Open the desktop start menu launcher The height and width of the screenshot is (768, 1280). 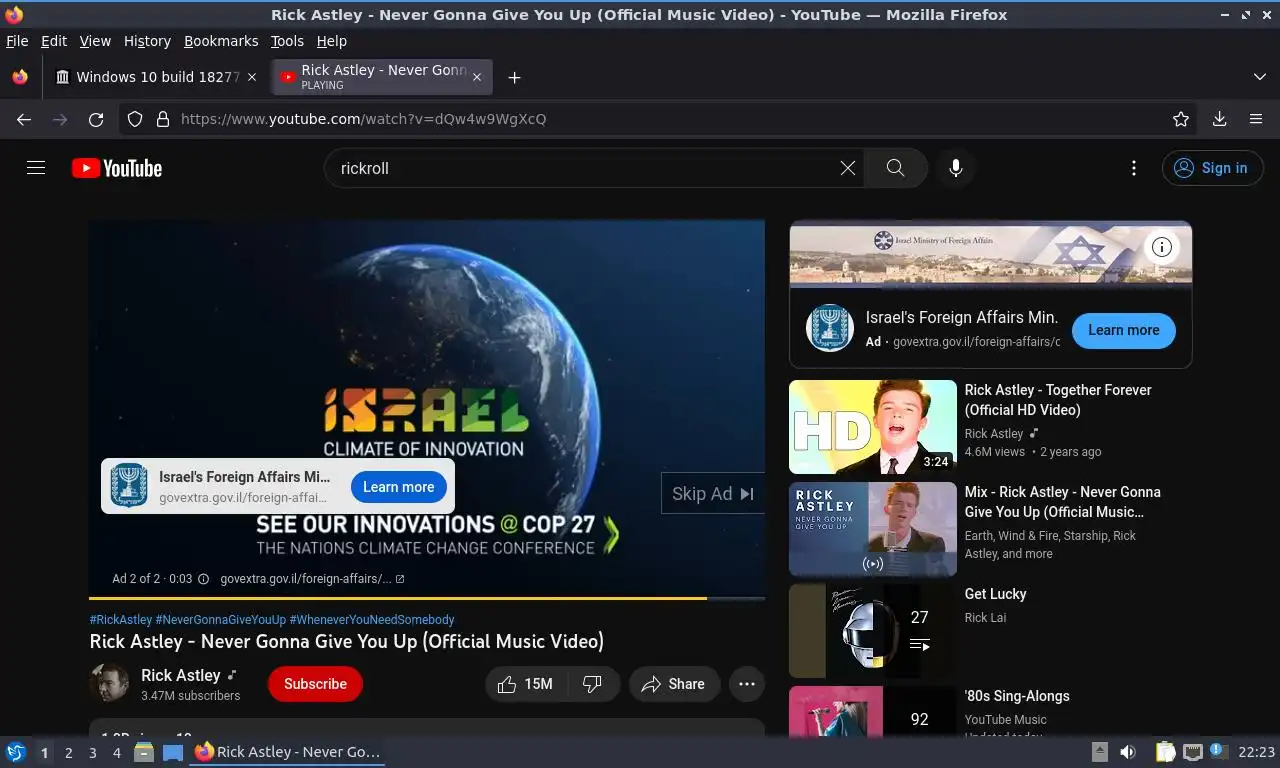(x=15, y=752)
